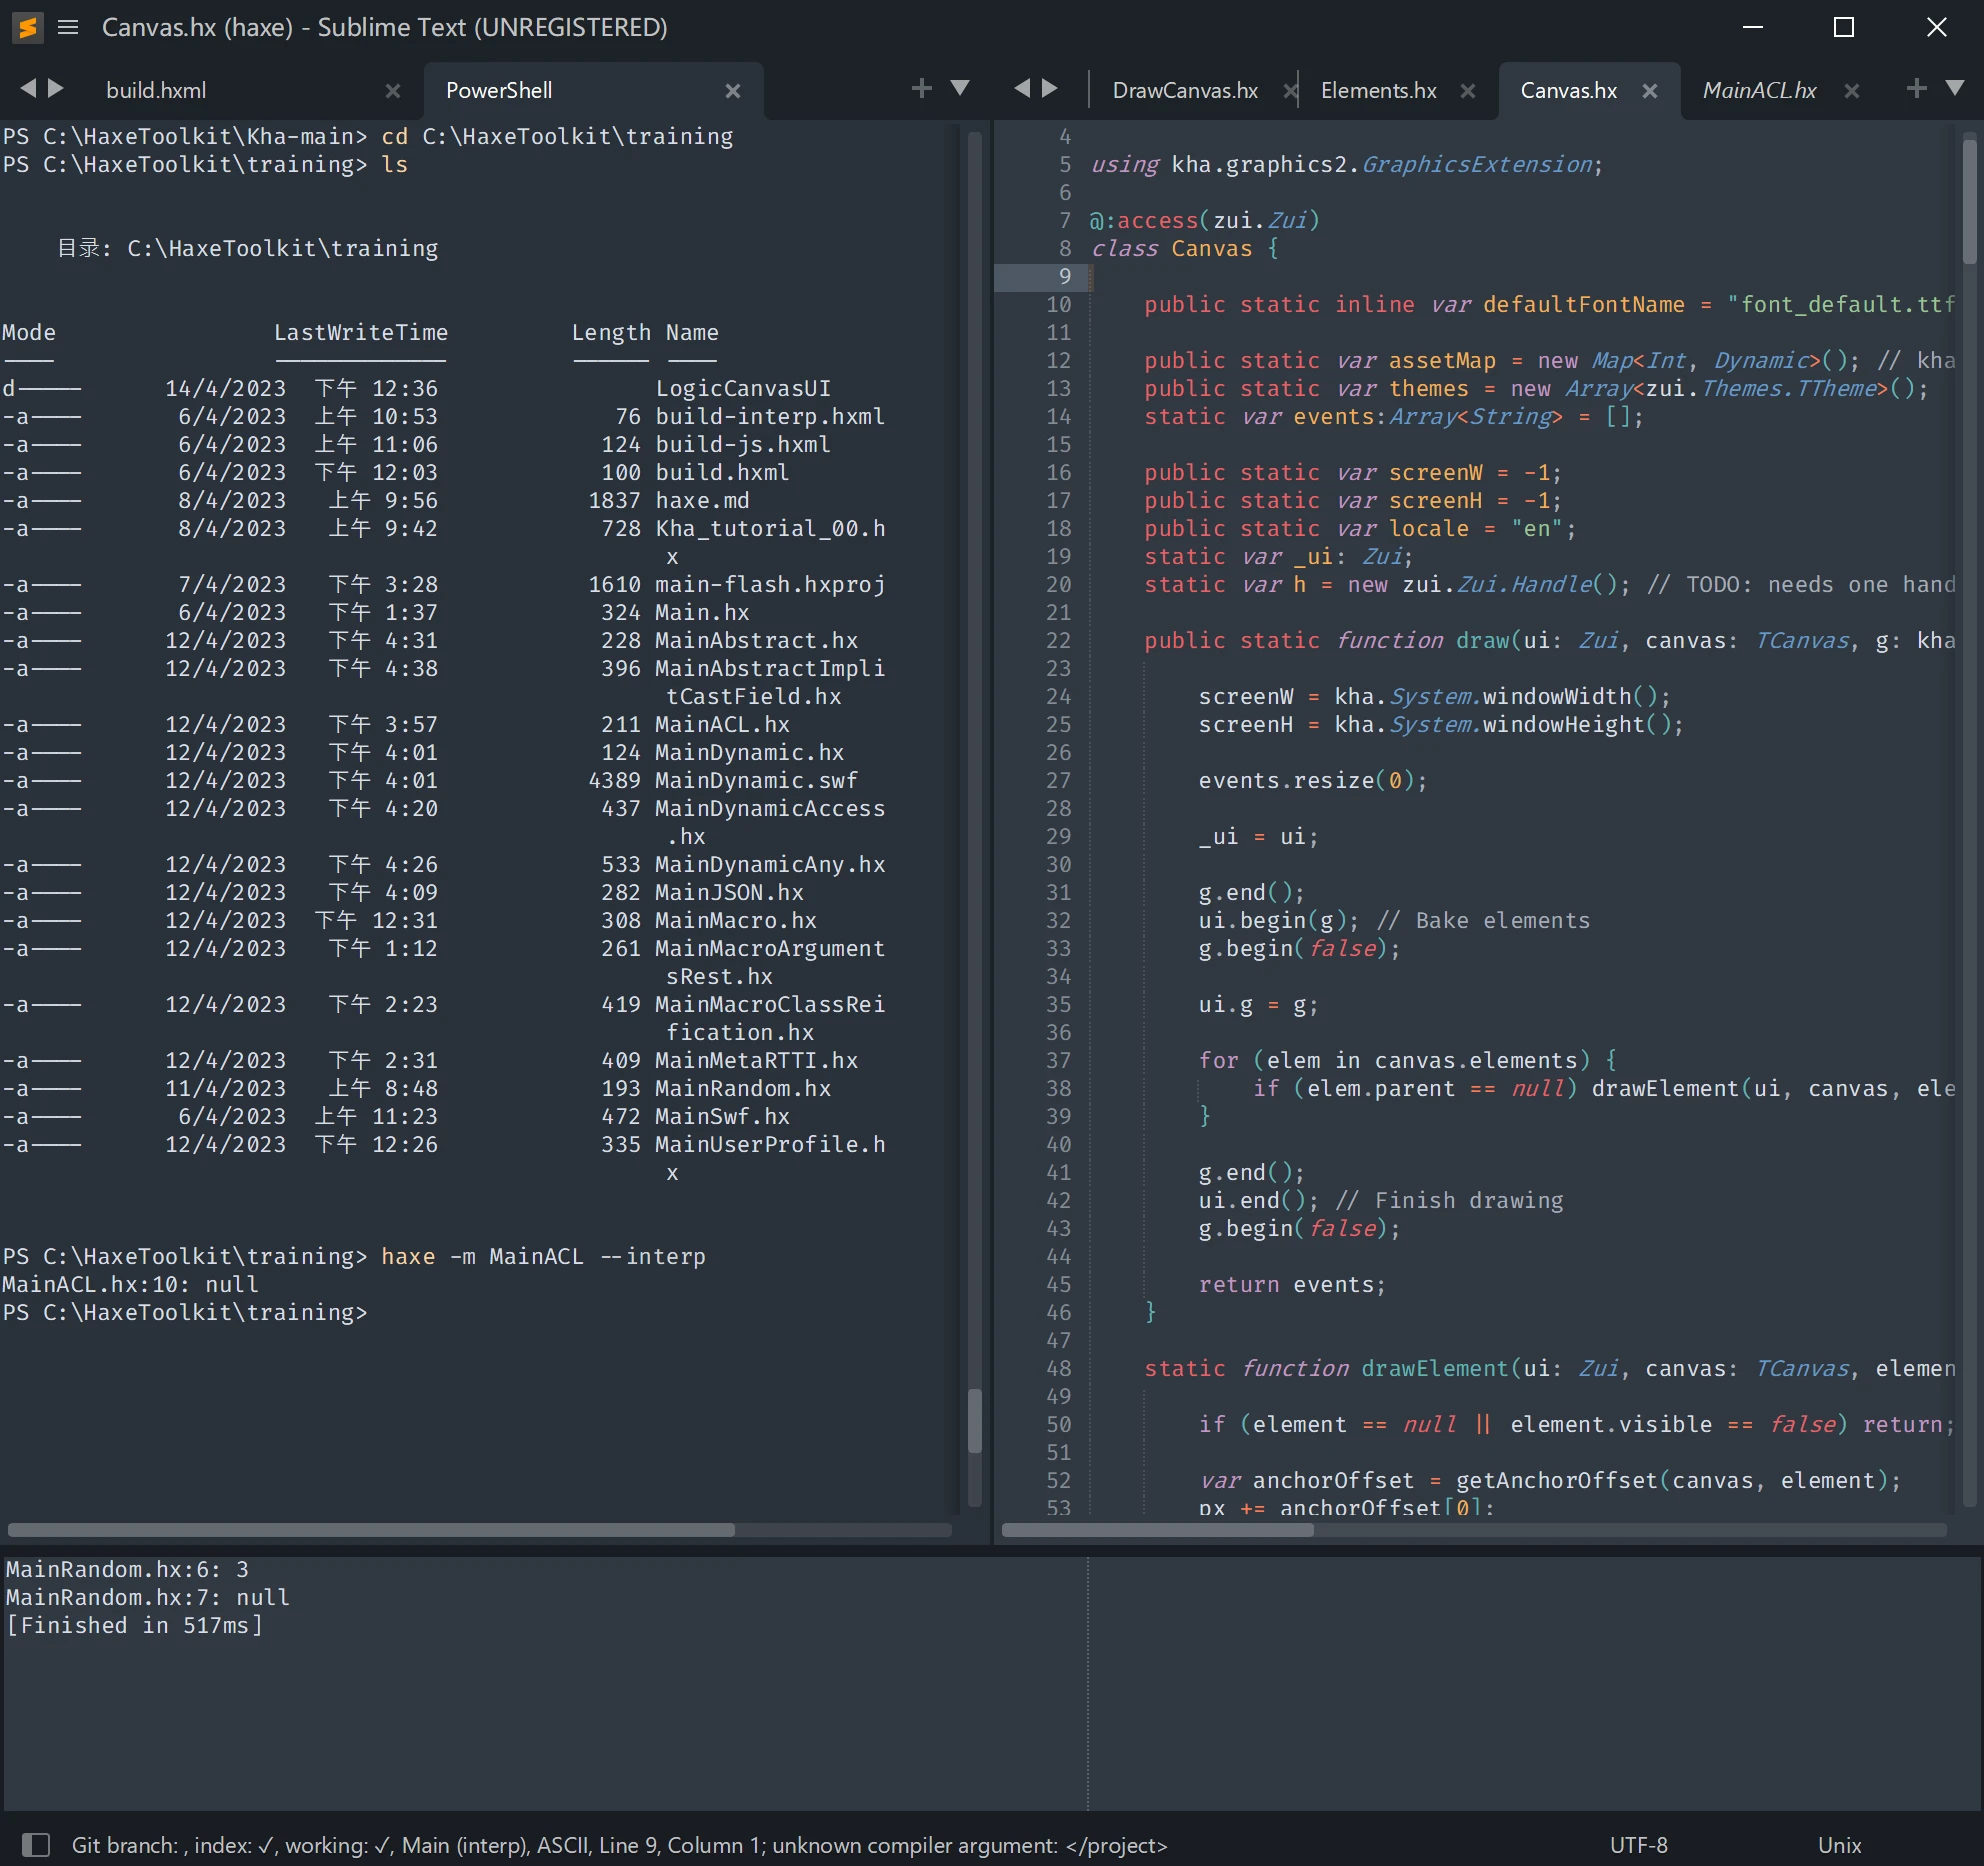Click 'class Canvas' declaration
The image size is (1984, 1866).
1171,248
